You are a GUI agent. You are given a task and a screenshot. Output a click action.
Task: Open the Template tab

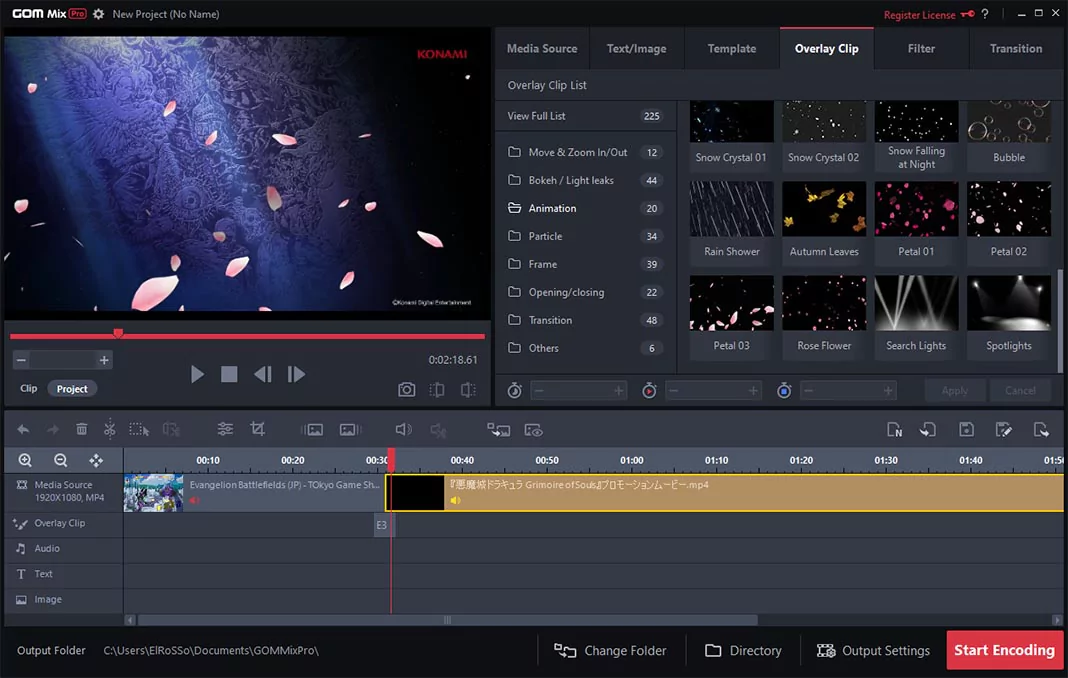(x=731, y=48)
